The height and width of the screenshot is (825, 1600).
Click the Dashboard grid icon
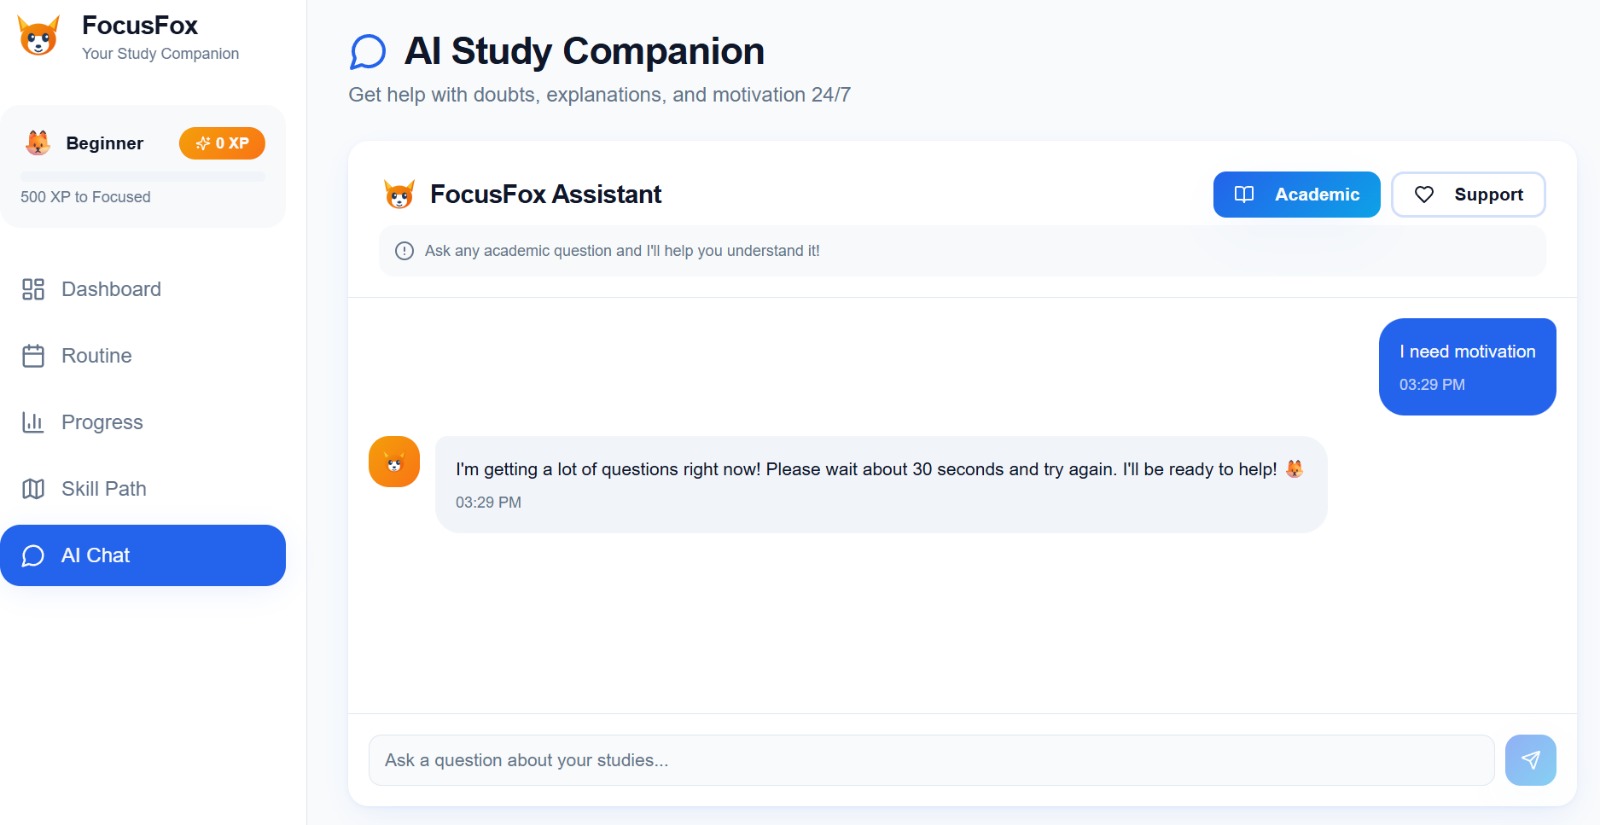coord(33,289)
